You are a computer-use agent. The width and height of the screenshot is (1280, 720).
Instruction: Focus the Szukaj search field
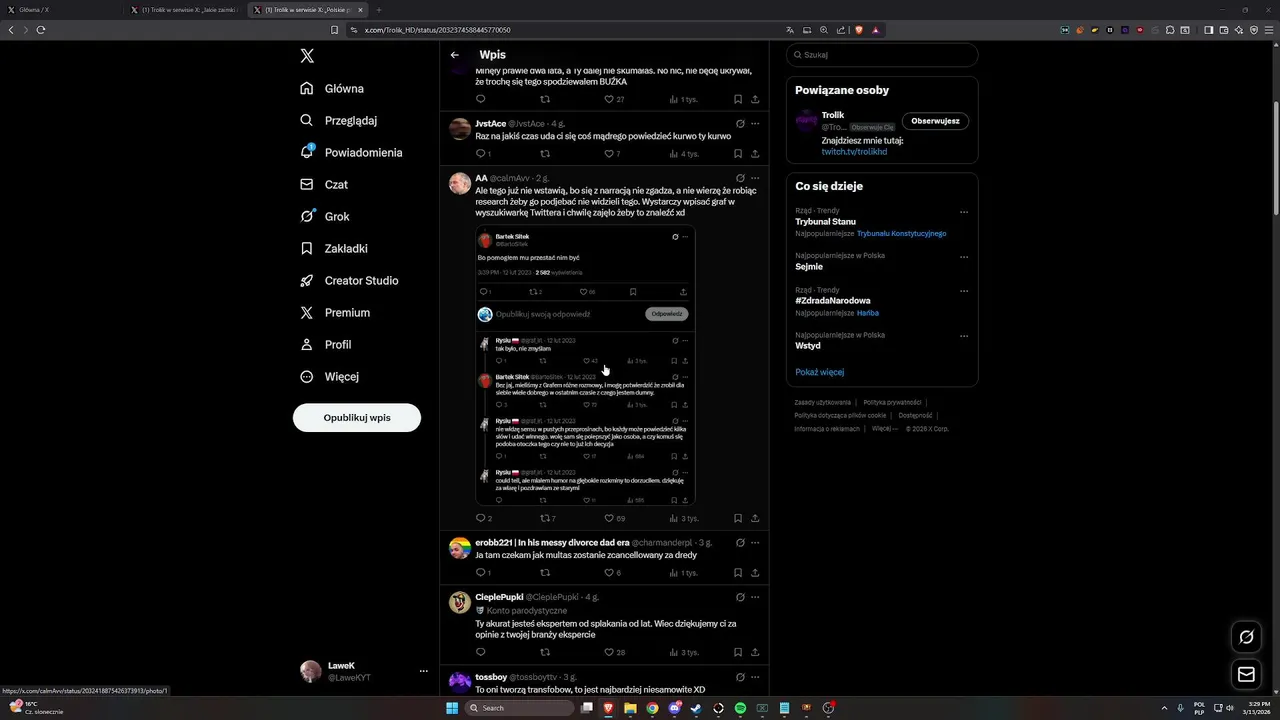pos(882,55)
